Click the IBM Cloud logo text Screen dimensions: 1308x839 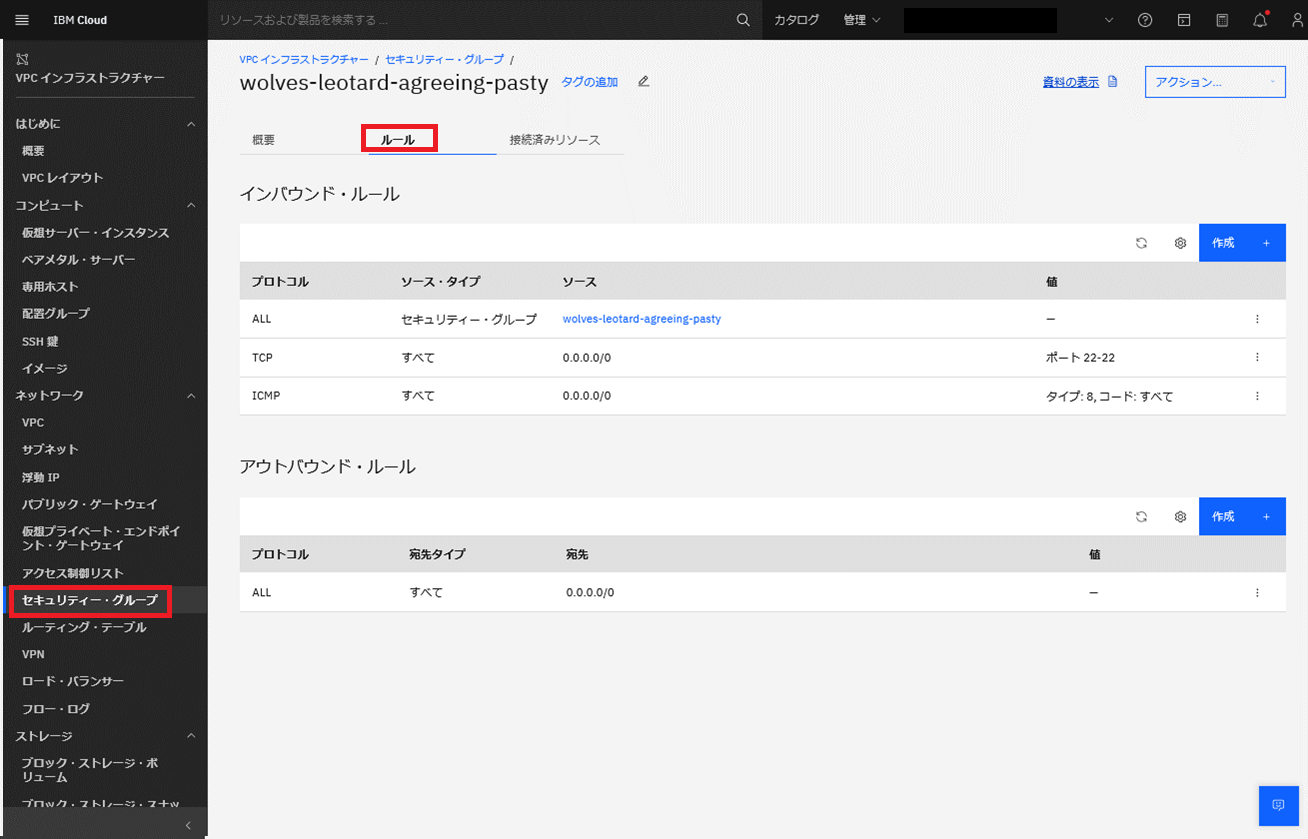click(80, 20)
